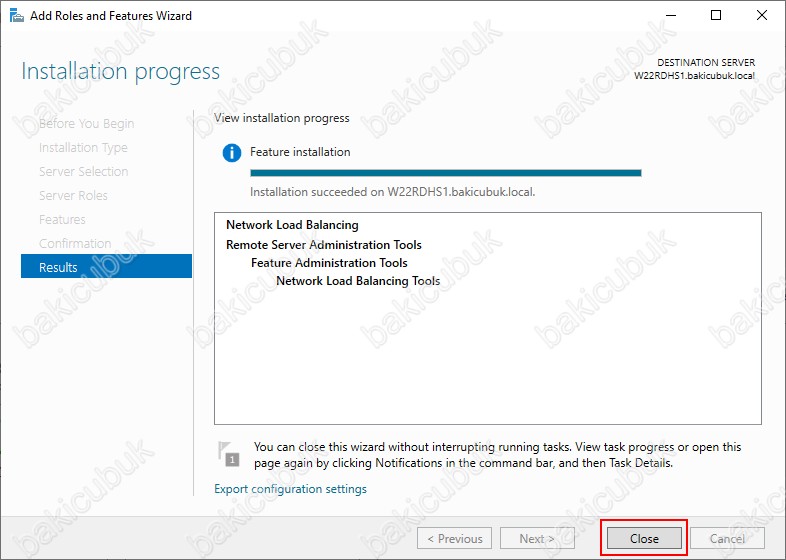
Task: Select the Before You Begin step
Action: (x=86, y=123)
